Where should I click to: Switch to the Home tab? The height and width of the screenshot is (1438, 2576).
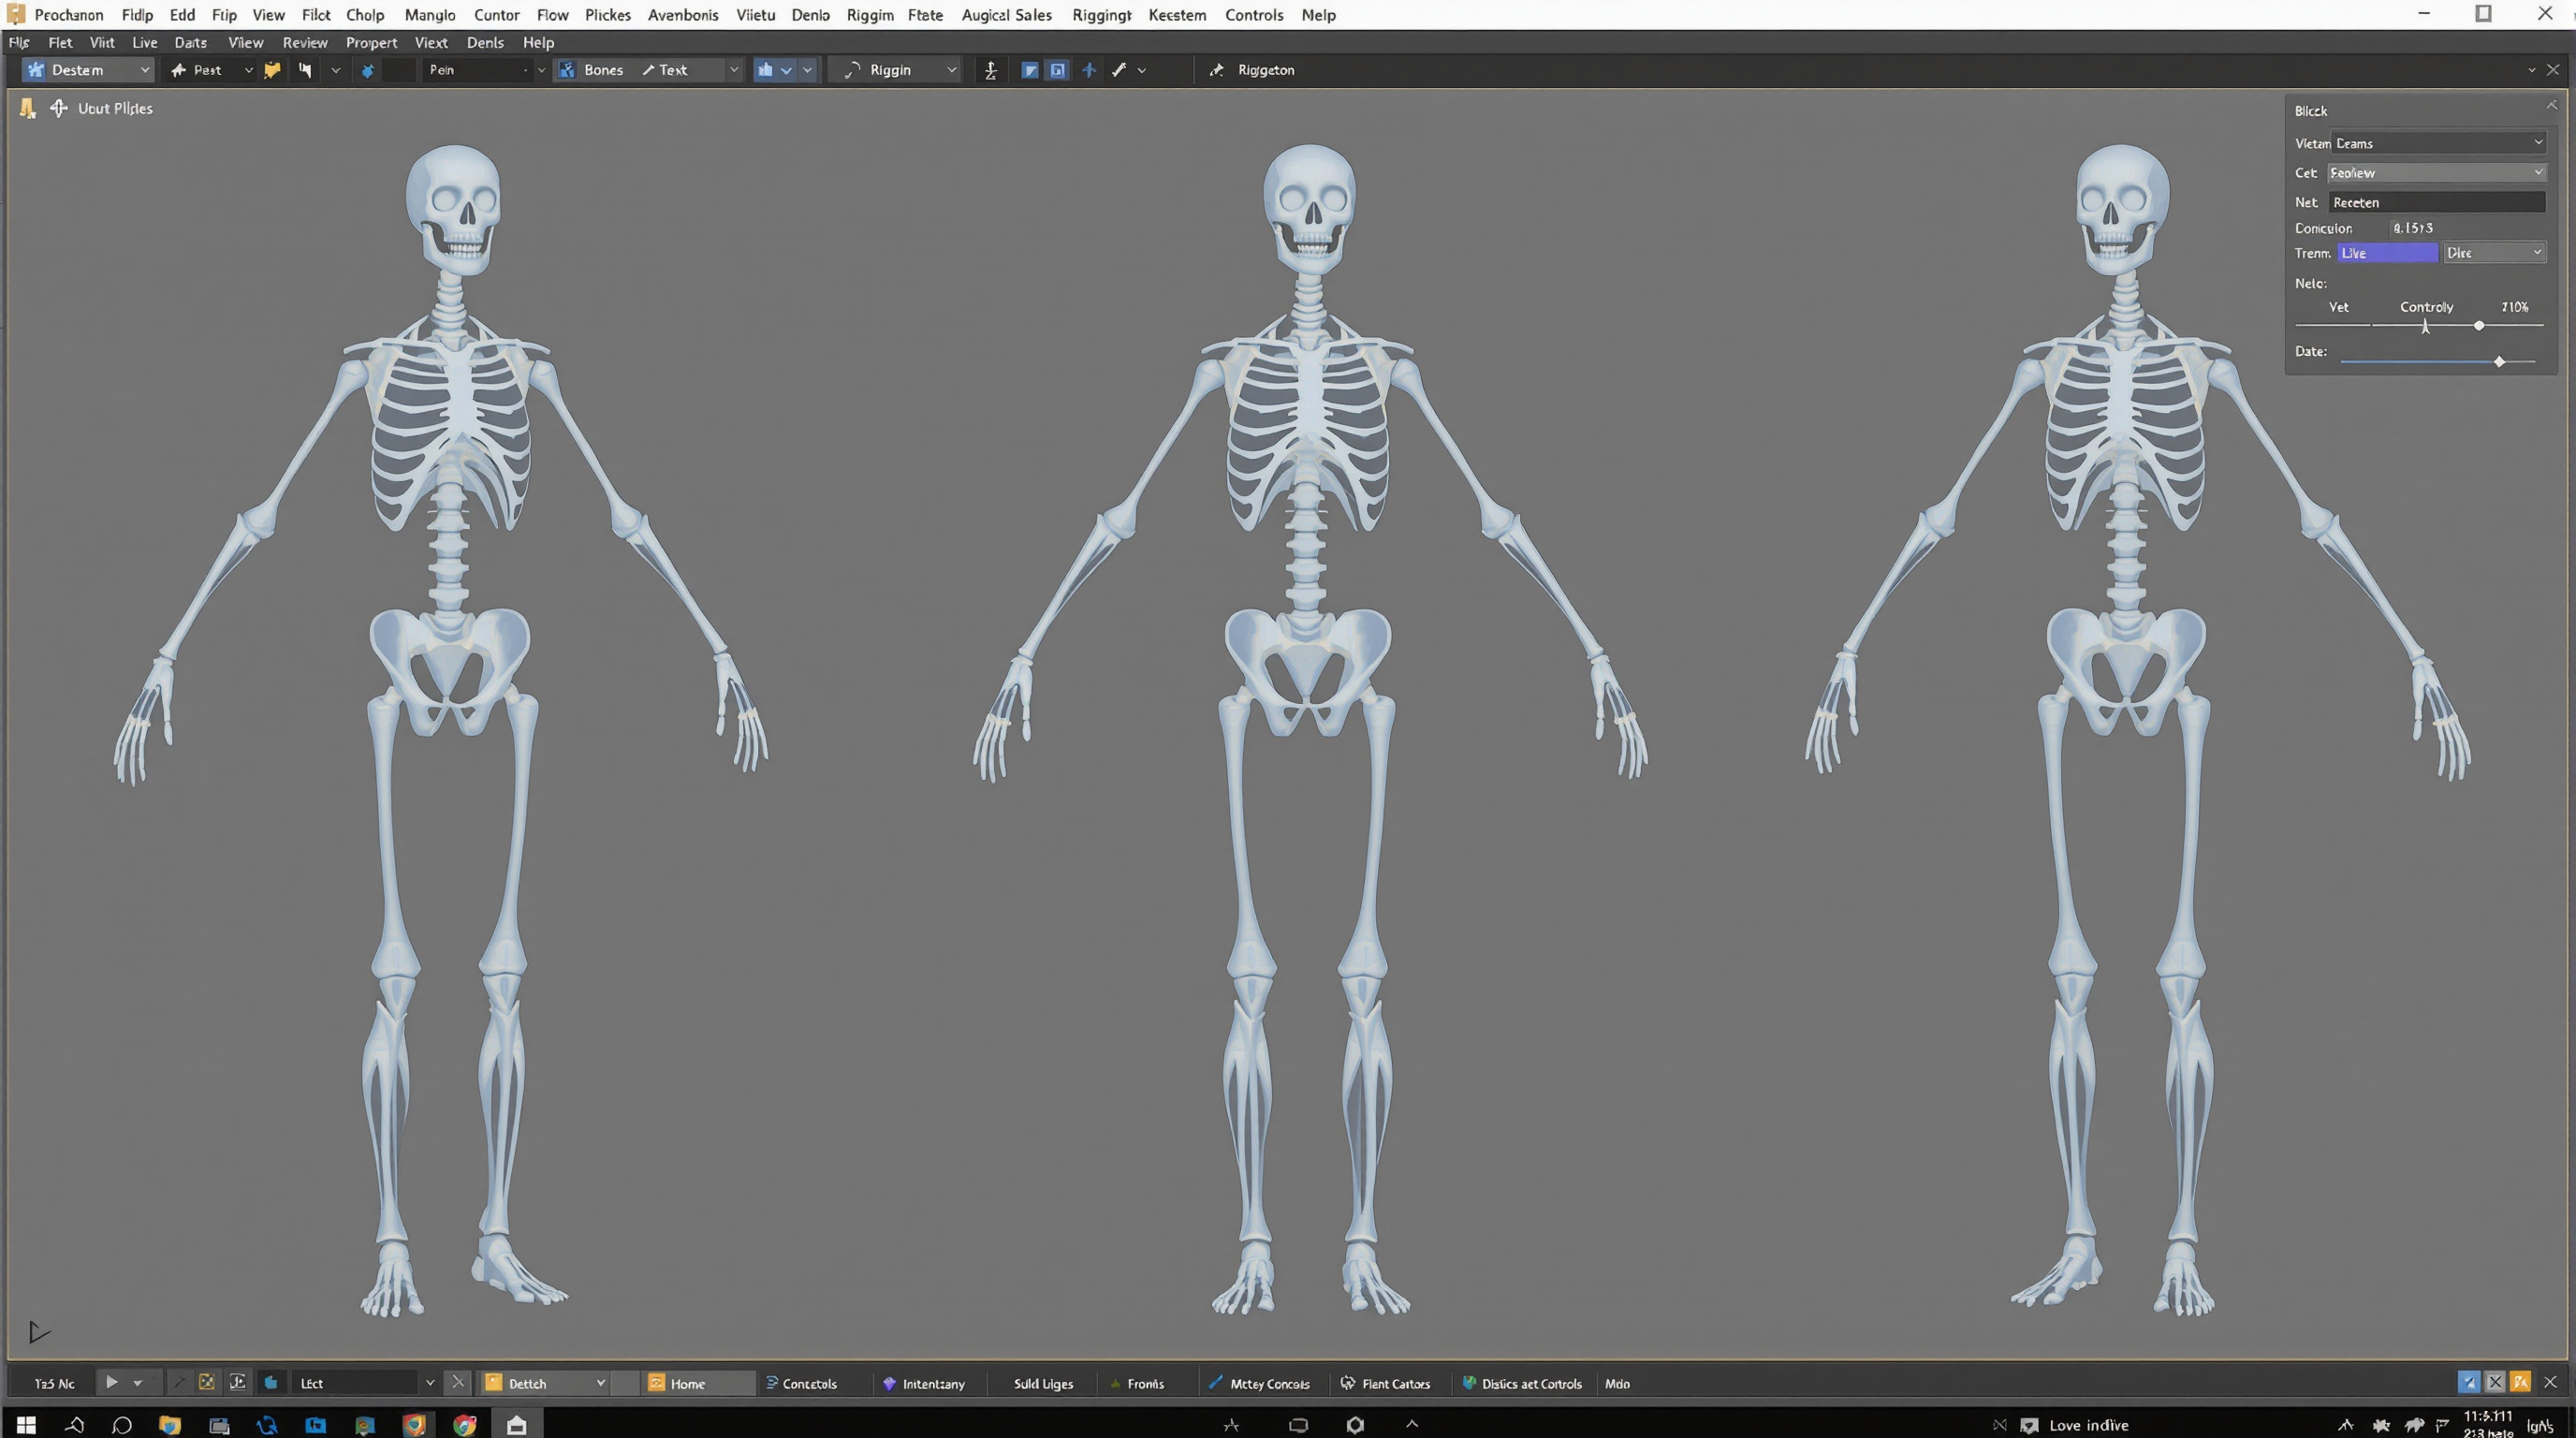point(698,1383)
